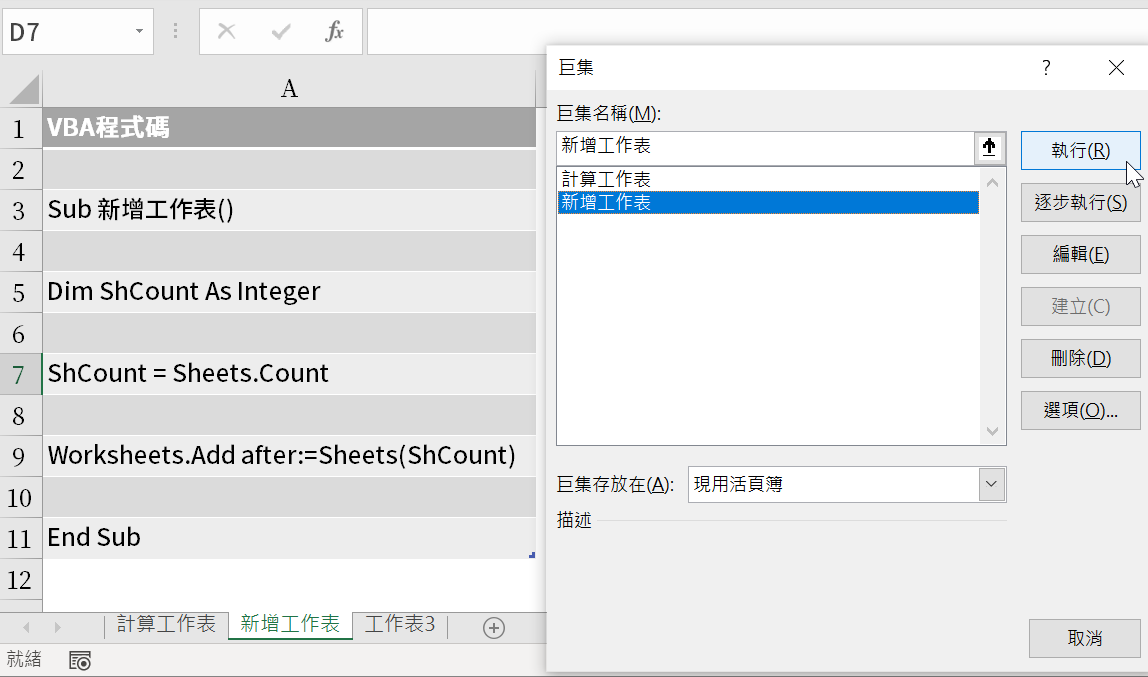Click the macro recording status bar icon
1148x677 pixels.
pos(80,660)
